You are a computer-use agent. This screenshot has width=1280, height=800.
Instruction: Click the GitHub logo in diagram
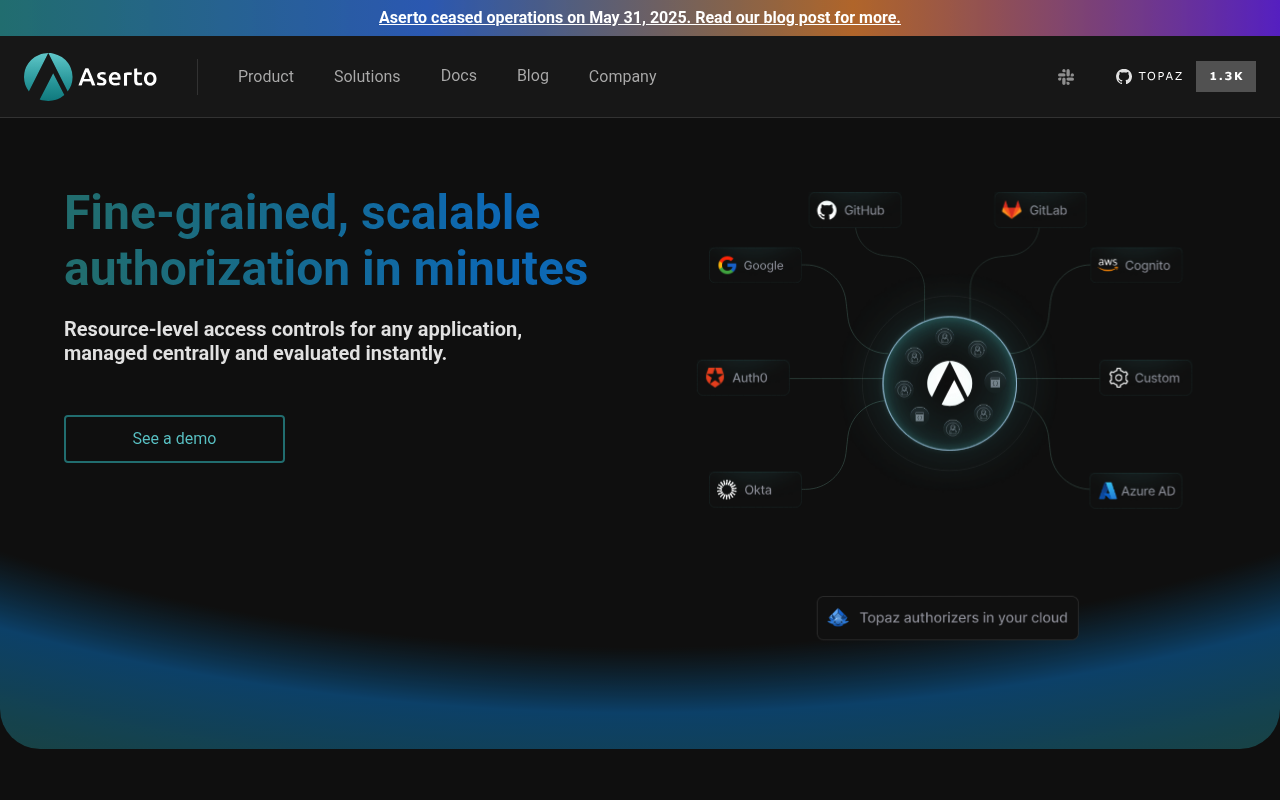click(x=827, y=210)
